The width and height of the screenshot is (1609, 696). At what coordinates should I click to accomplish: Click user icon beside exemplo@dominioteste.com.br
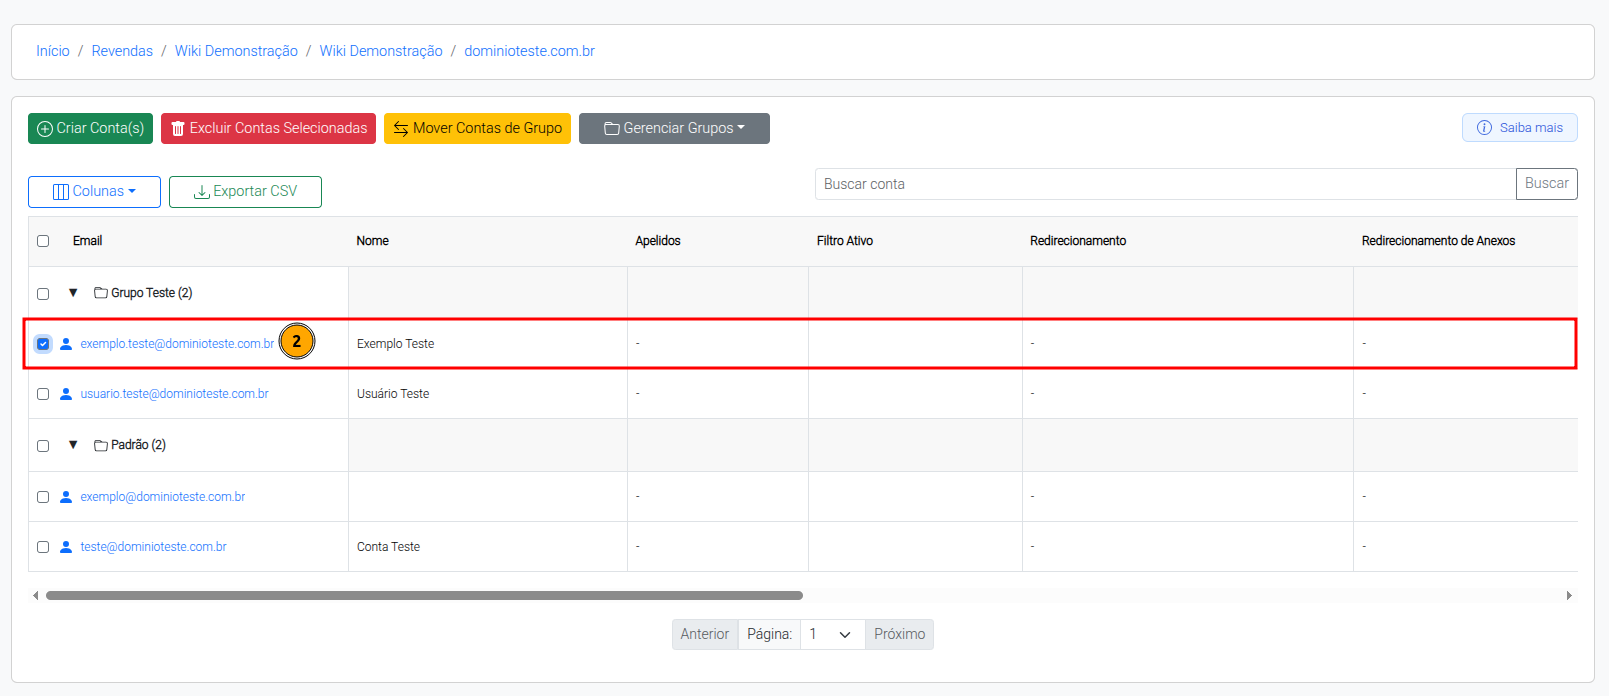tap(66, 497)
